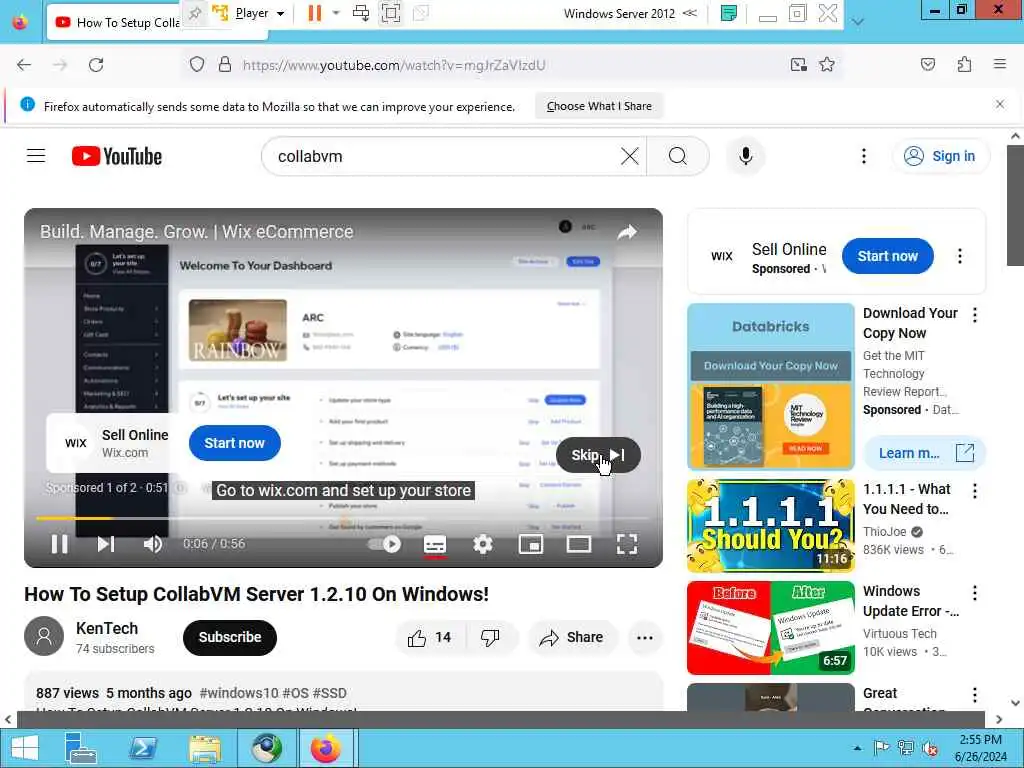This screenshot has height=768, width=1024.
Task: Open video settings gear icon
Action: [483, 544]
